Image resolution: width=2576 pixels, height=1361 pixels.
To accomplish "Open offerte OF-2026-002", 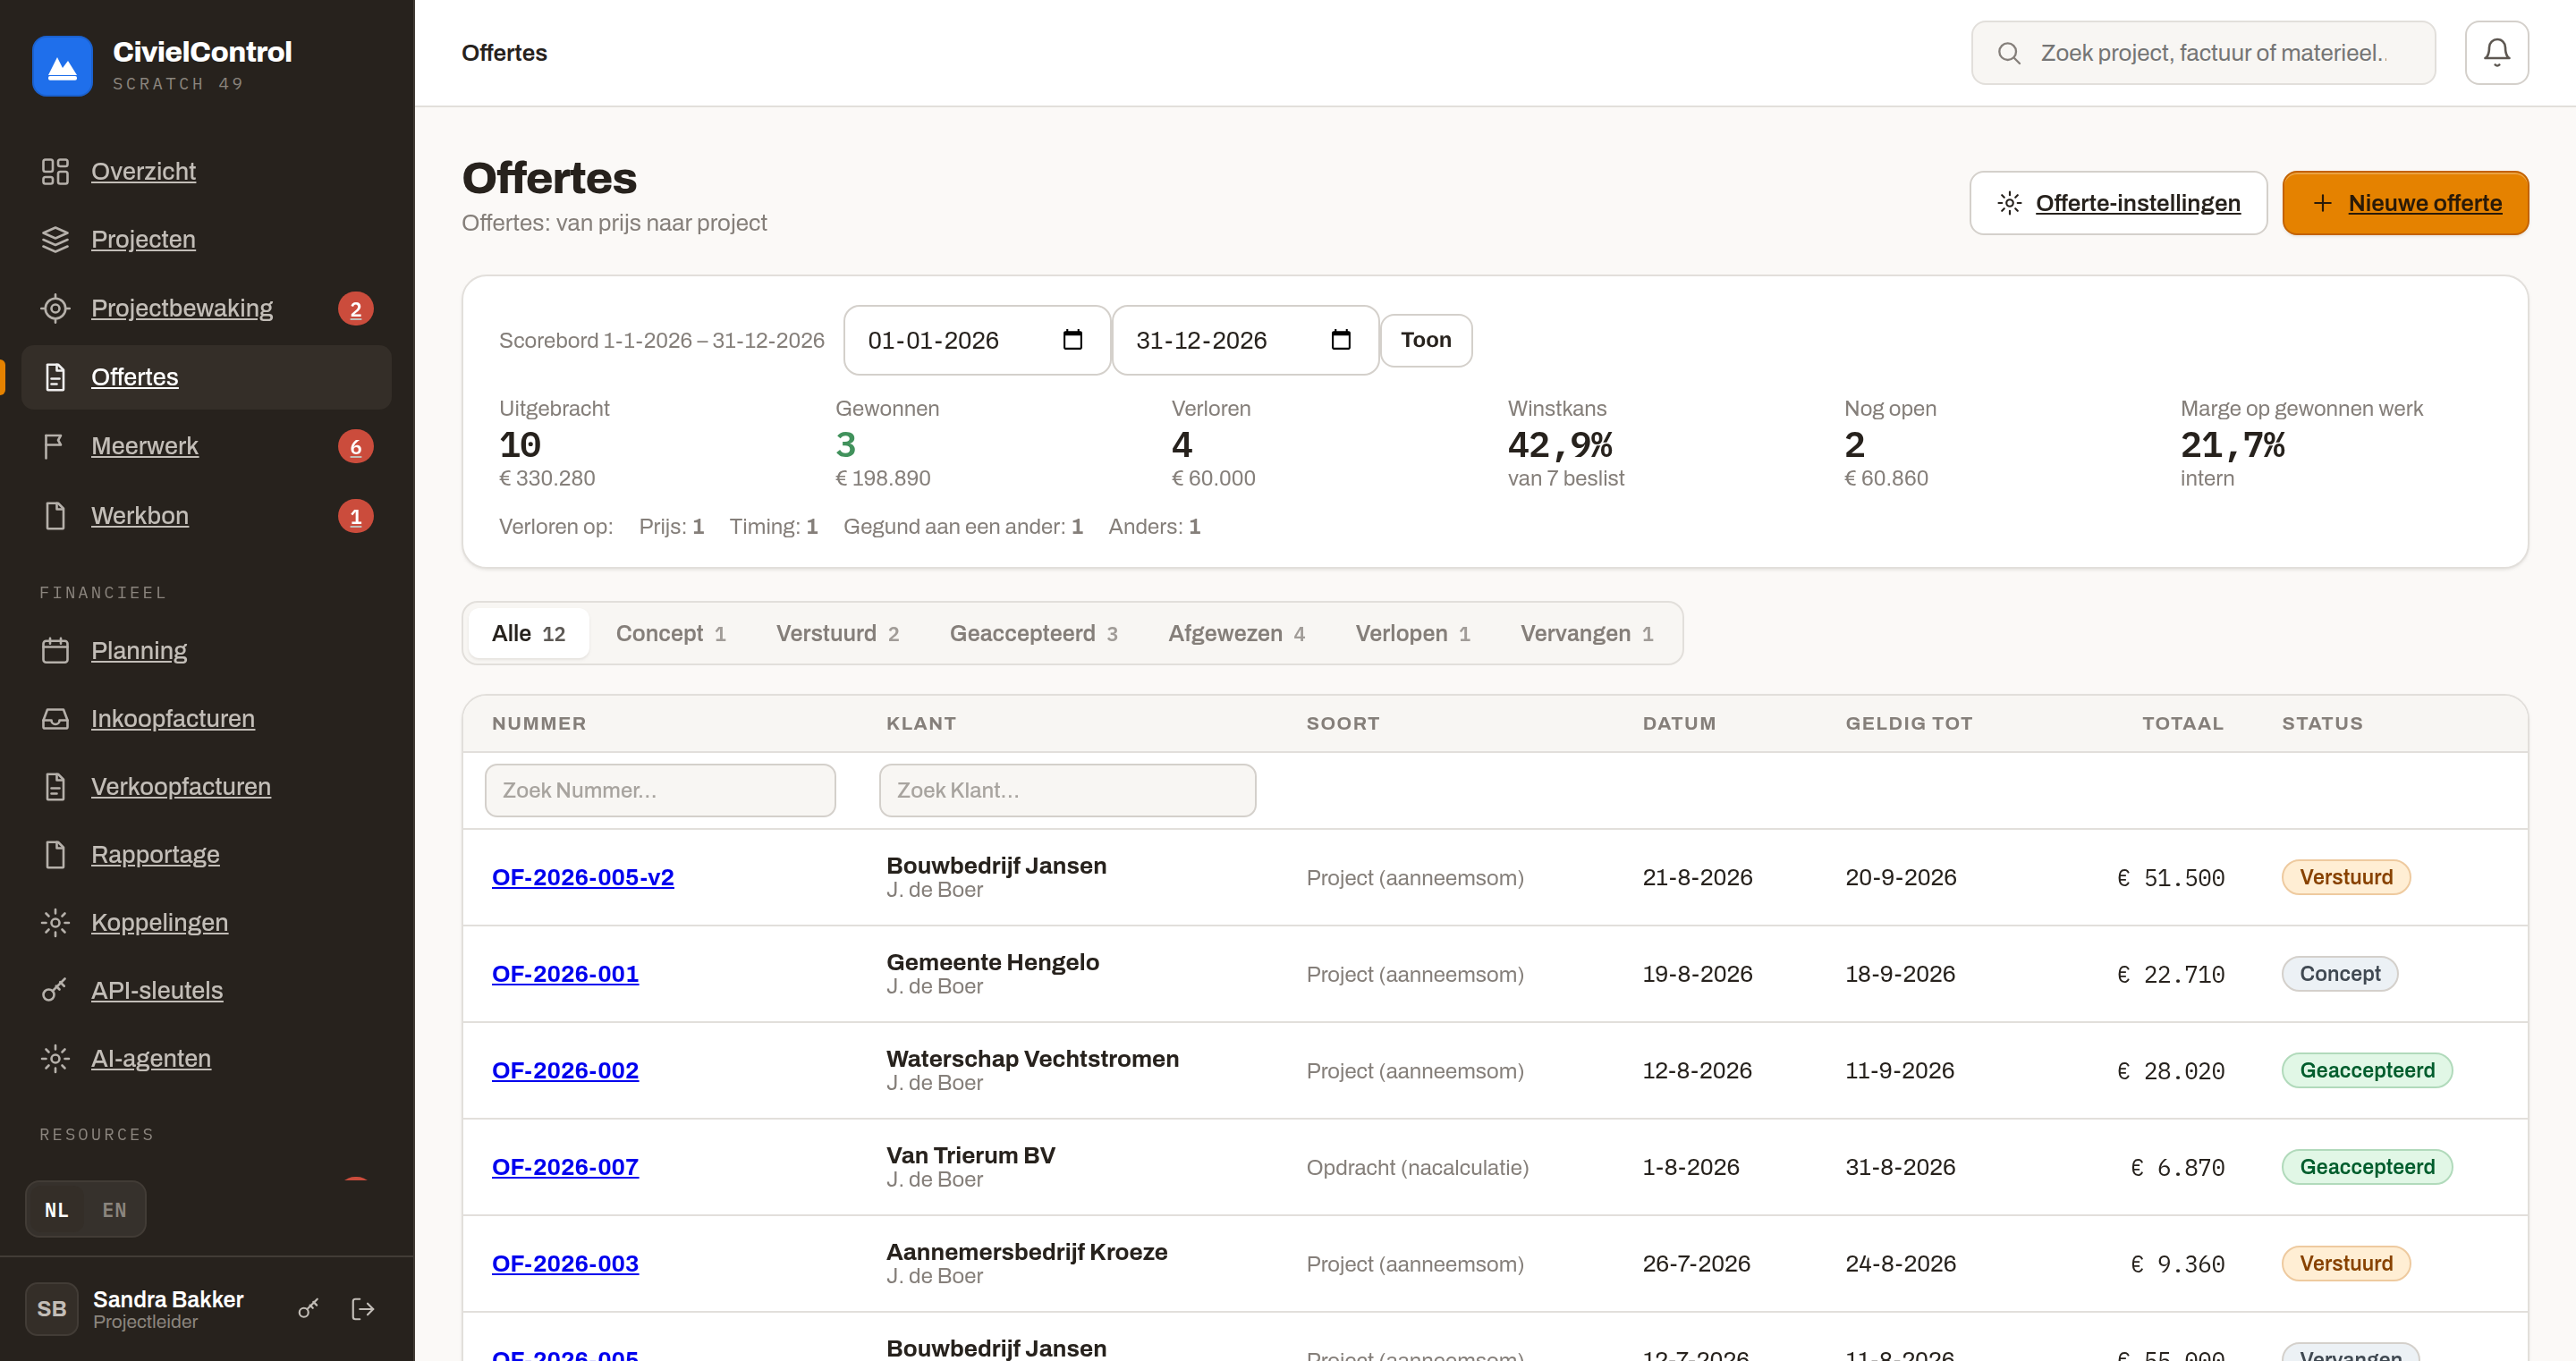I will pos(565,1070).
